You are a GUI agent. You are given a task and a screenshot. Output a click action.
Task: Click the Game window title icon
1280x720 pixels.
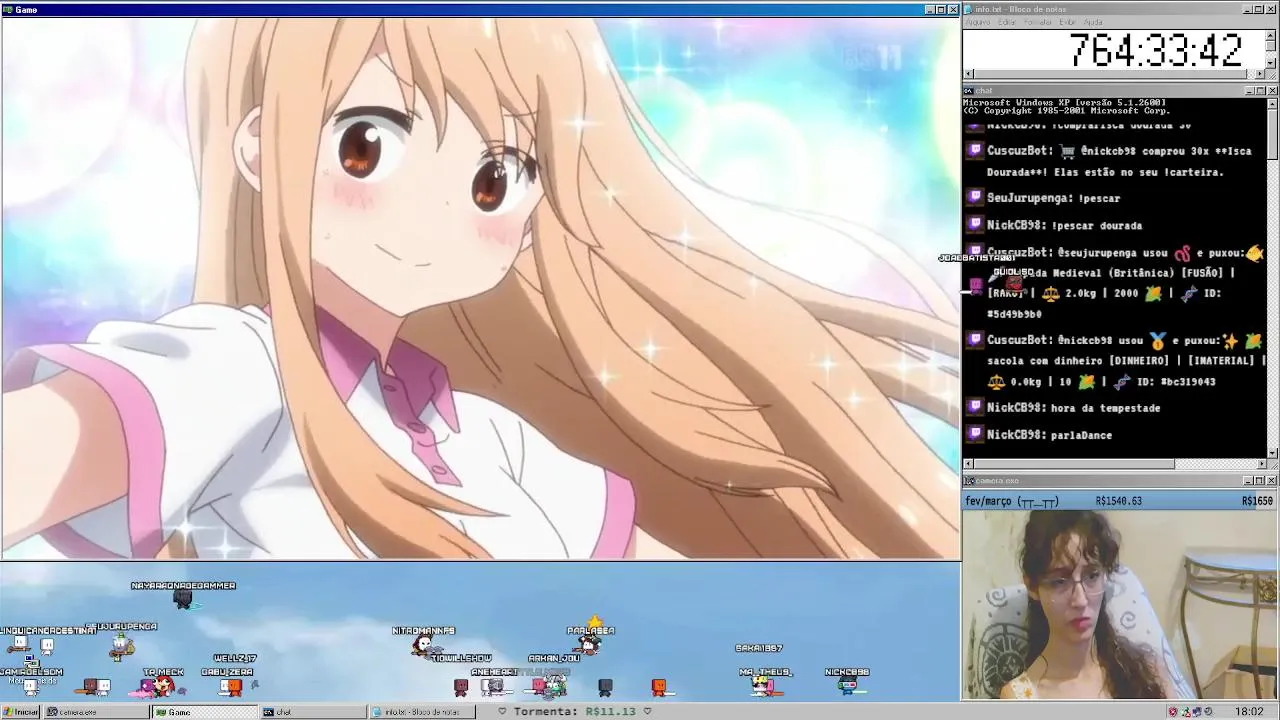coord(8,10)
